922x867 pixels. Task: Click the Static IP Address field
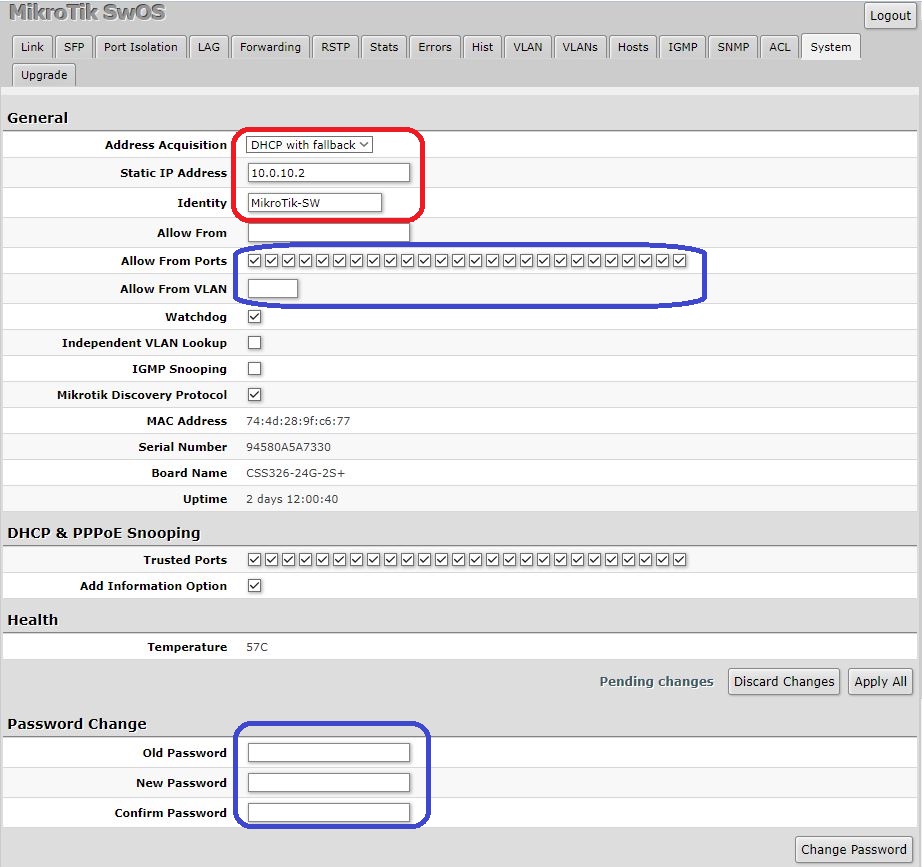(x=328, y=173)
